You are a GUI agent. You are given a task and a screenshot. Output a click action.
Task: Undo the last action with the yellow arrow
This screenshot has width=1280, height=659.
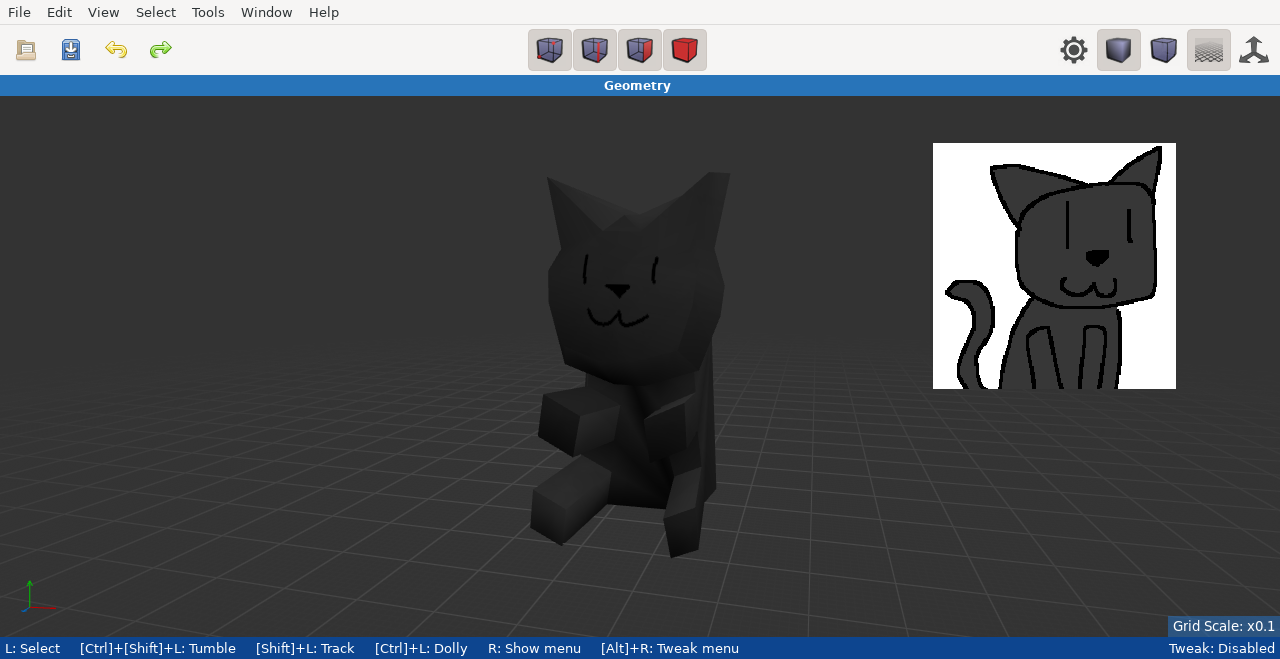pyautogui.click(x=116, y=50)
